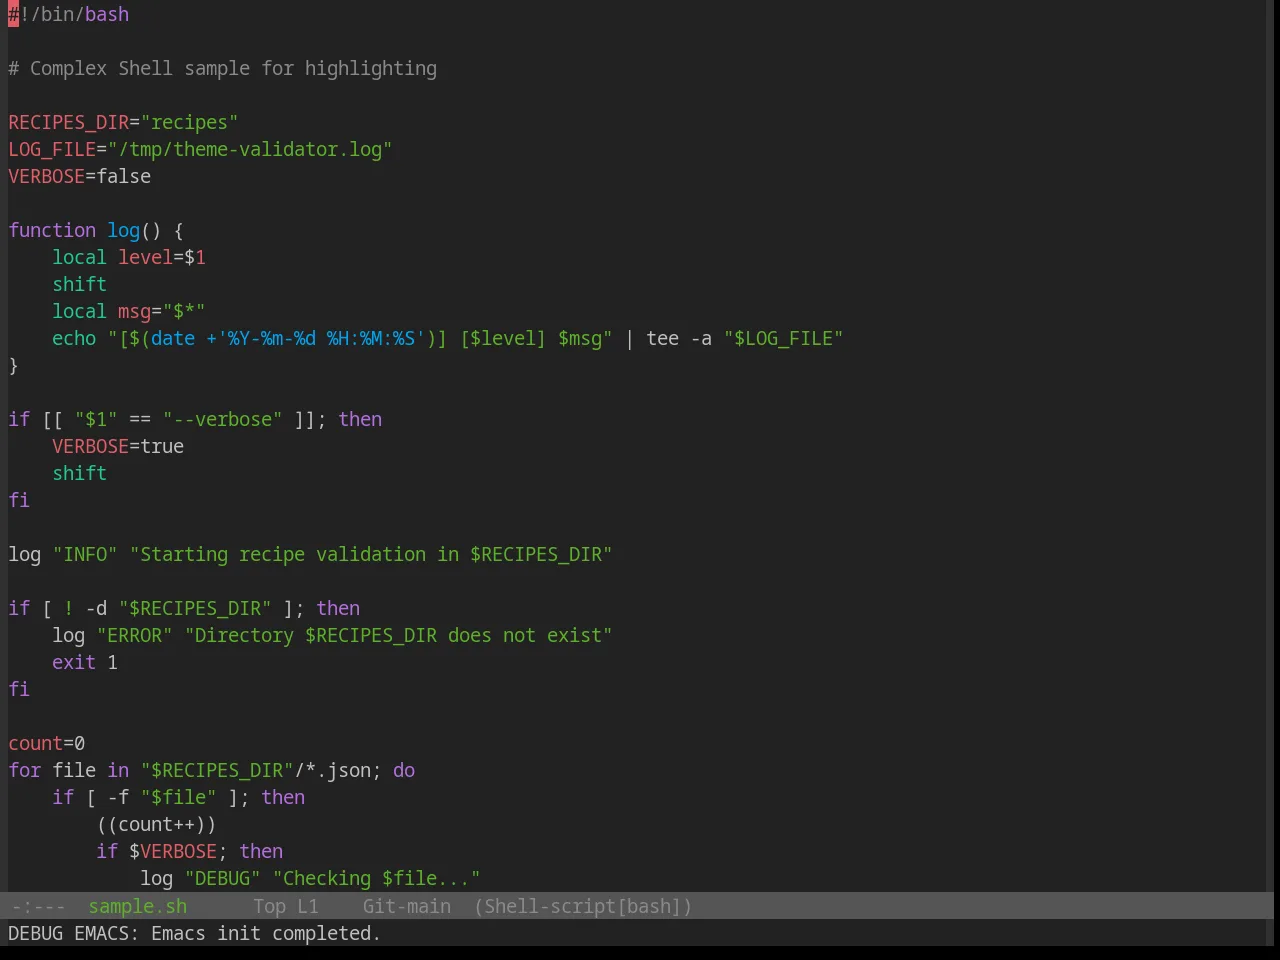Click the shebang line #!/bin/bash

click(x=69, y=14)
